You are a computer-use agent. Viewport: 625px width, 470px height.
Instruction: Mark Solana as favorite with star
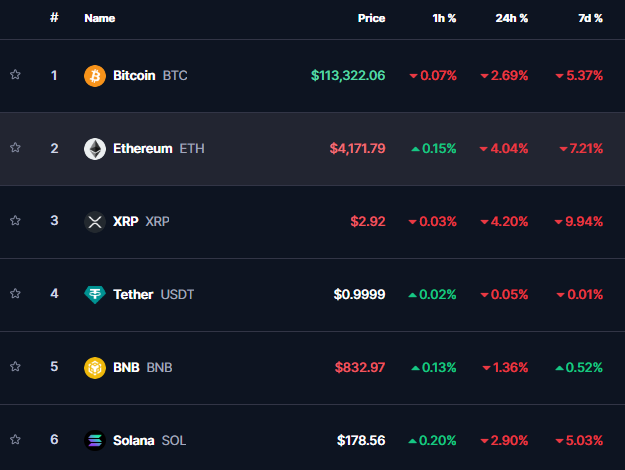click(x=15, y=439)
